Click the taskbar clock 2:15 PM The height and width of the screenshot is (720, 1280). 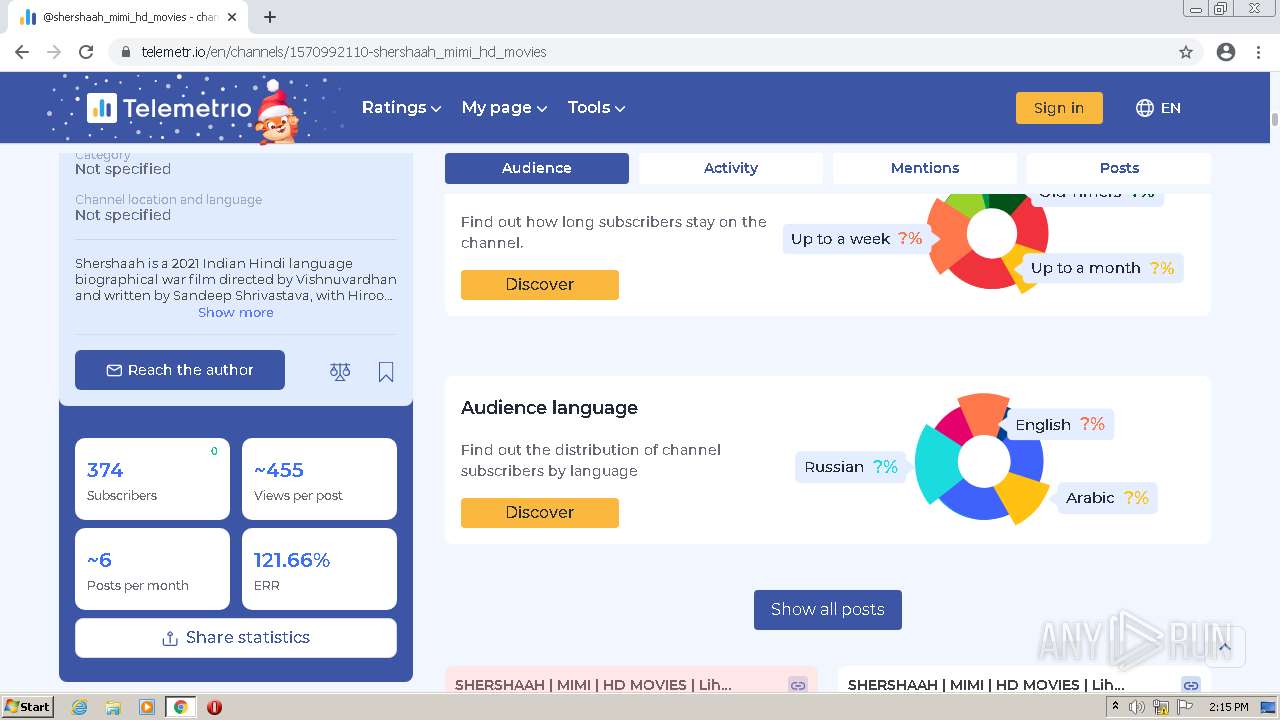pos(1228,707)
